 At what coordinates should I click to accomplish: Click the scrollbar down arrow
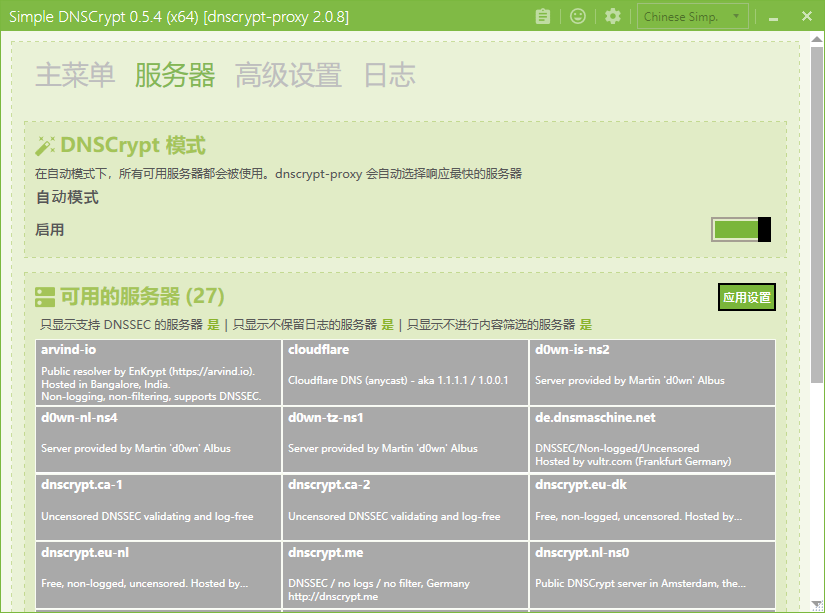817,604
